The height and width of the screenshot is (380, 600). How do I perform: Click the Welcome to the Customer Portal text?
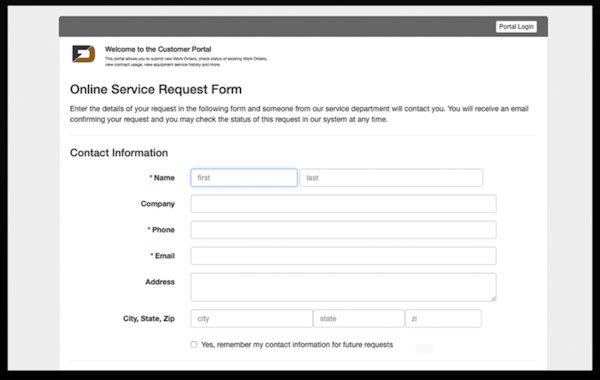point(158,49)
